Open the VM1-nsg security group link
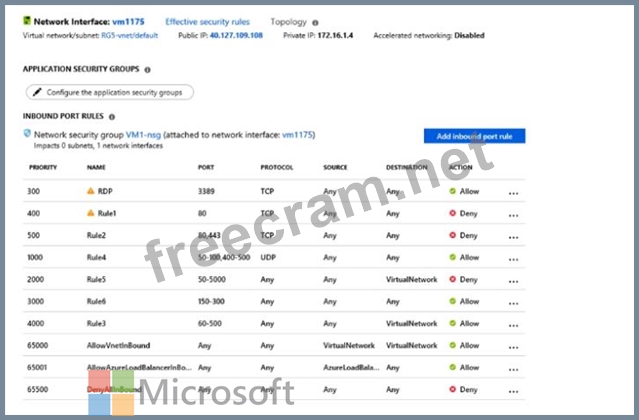The image size is (639, 420). point(143,135)
